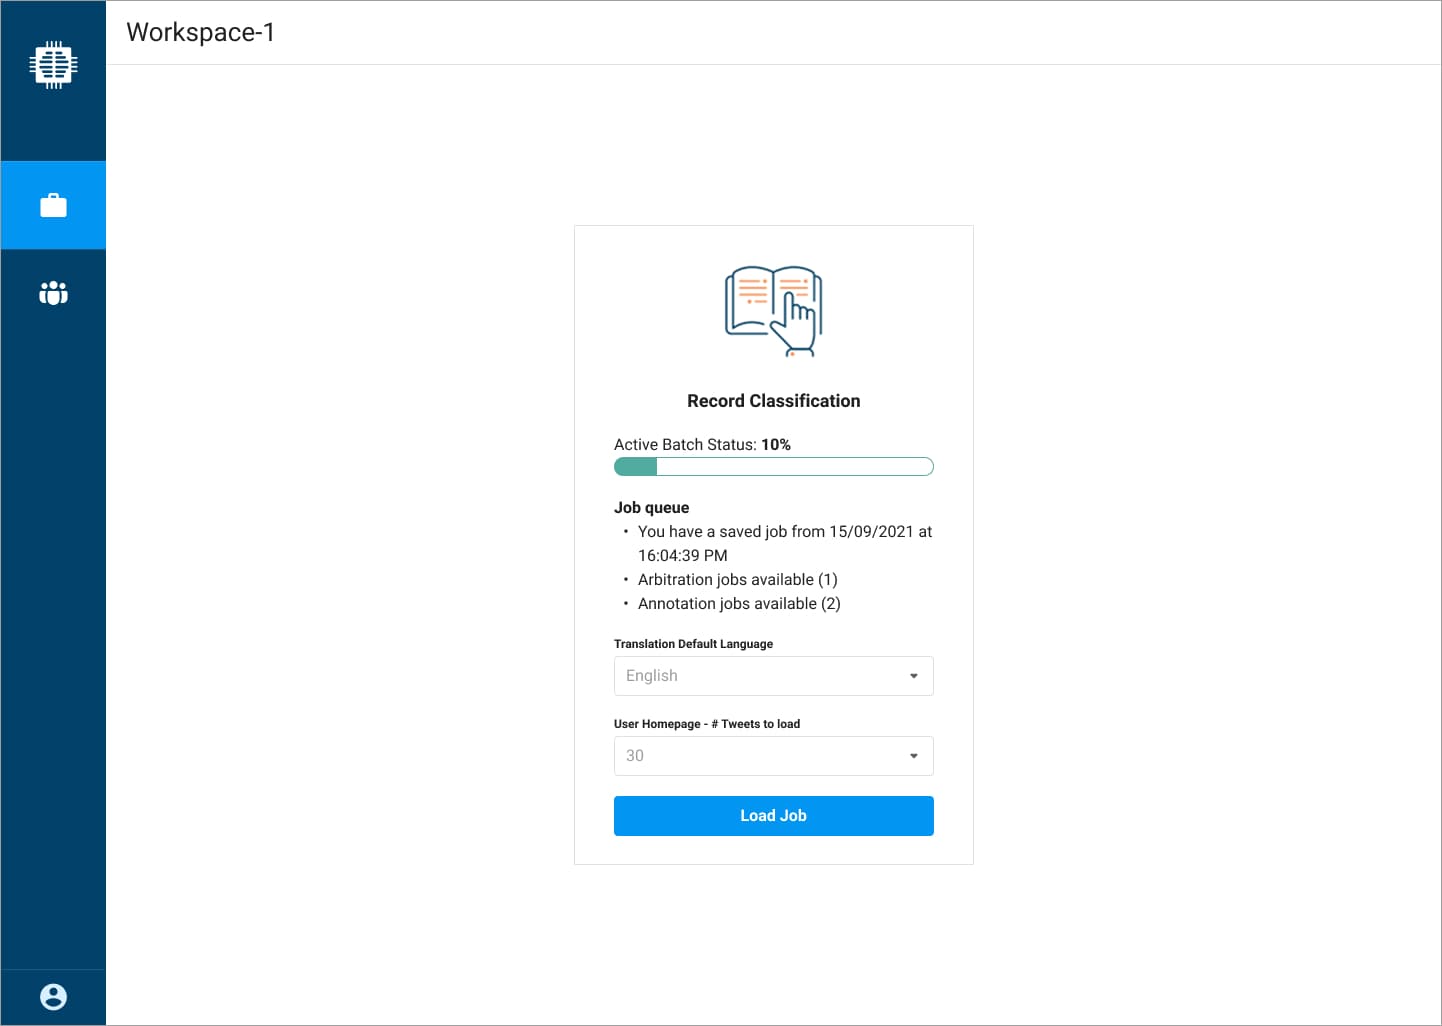Select the saved job from 15/09/2021
Screen dimensions: 1442x1026
pos(784,543)
